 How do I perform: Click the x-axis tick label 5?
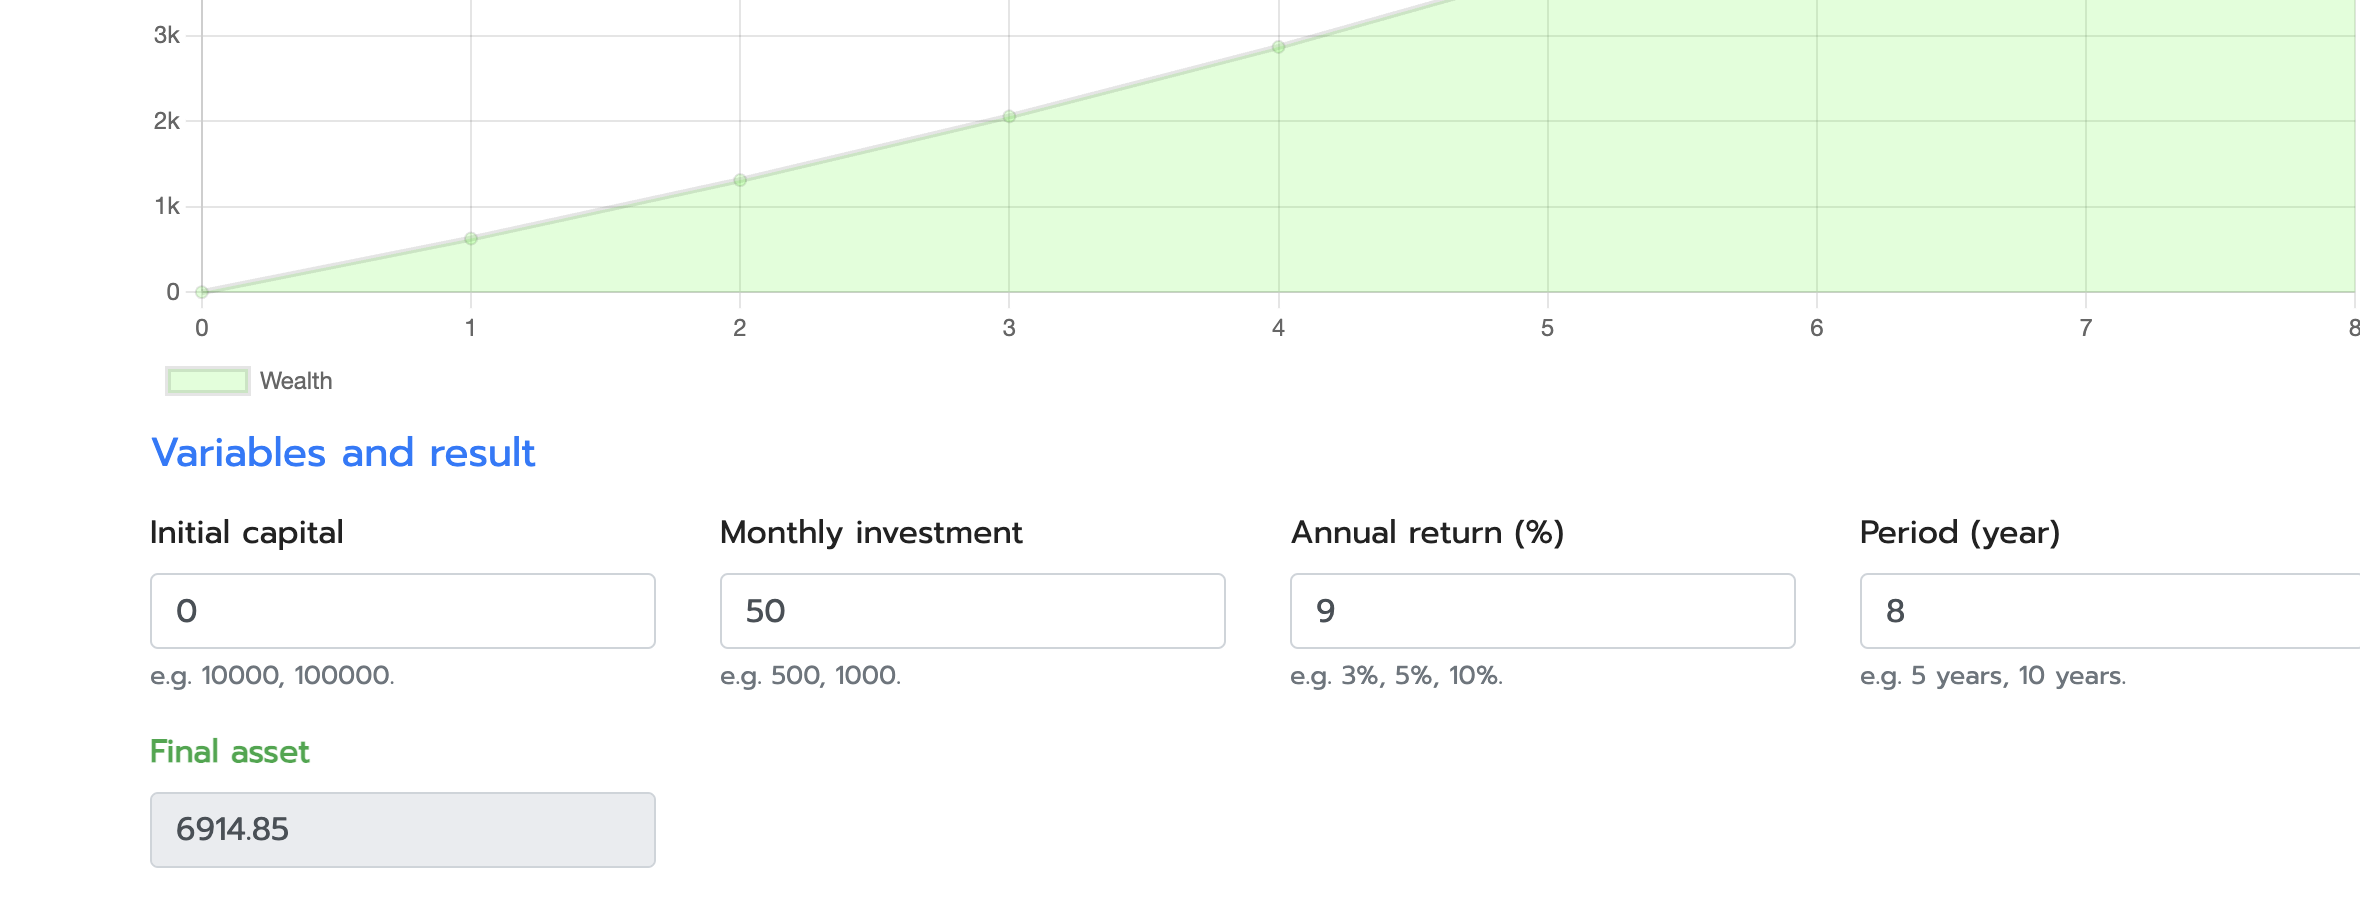pyautogui.click(x=1547, y=328)
